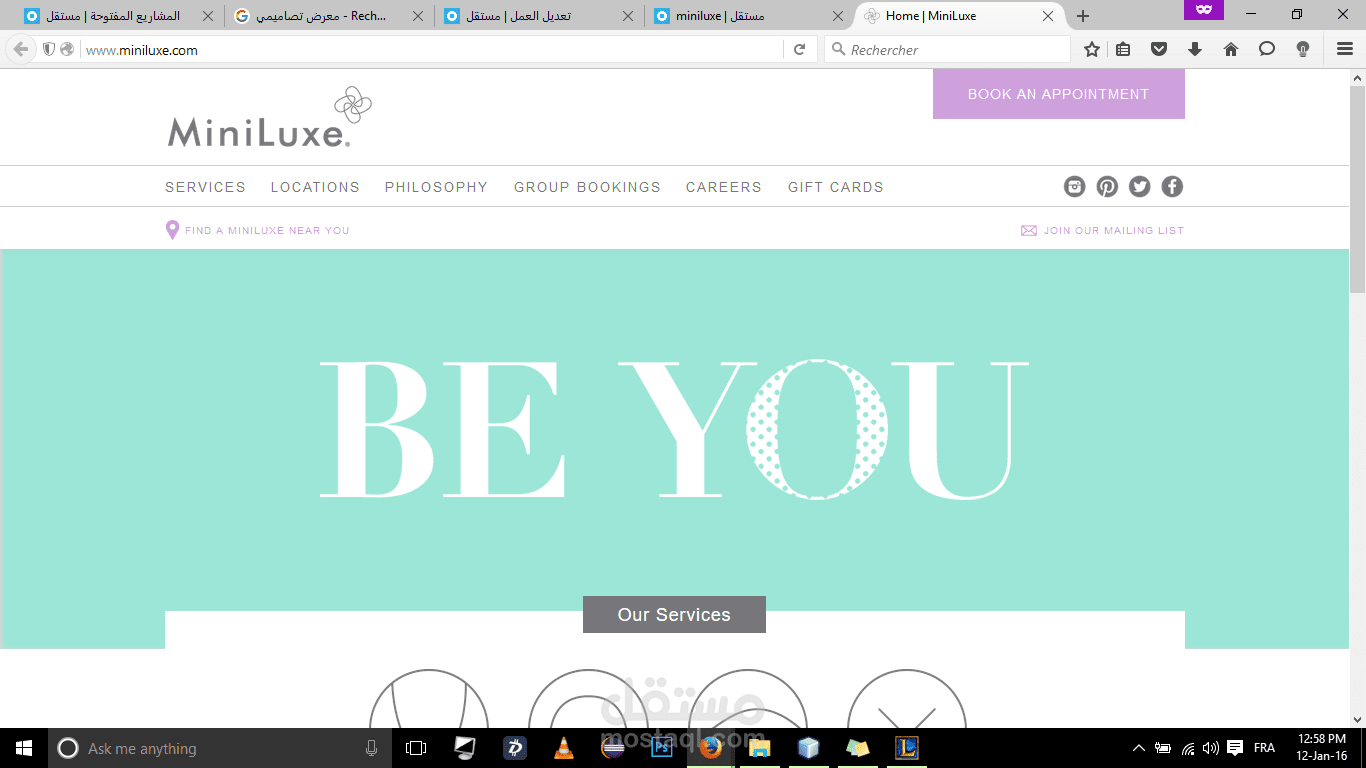The image size is (1366, 768).
Task: Open the Firefox hamburger menu
Action: click(1343, 48)
